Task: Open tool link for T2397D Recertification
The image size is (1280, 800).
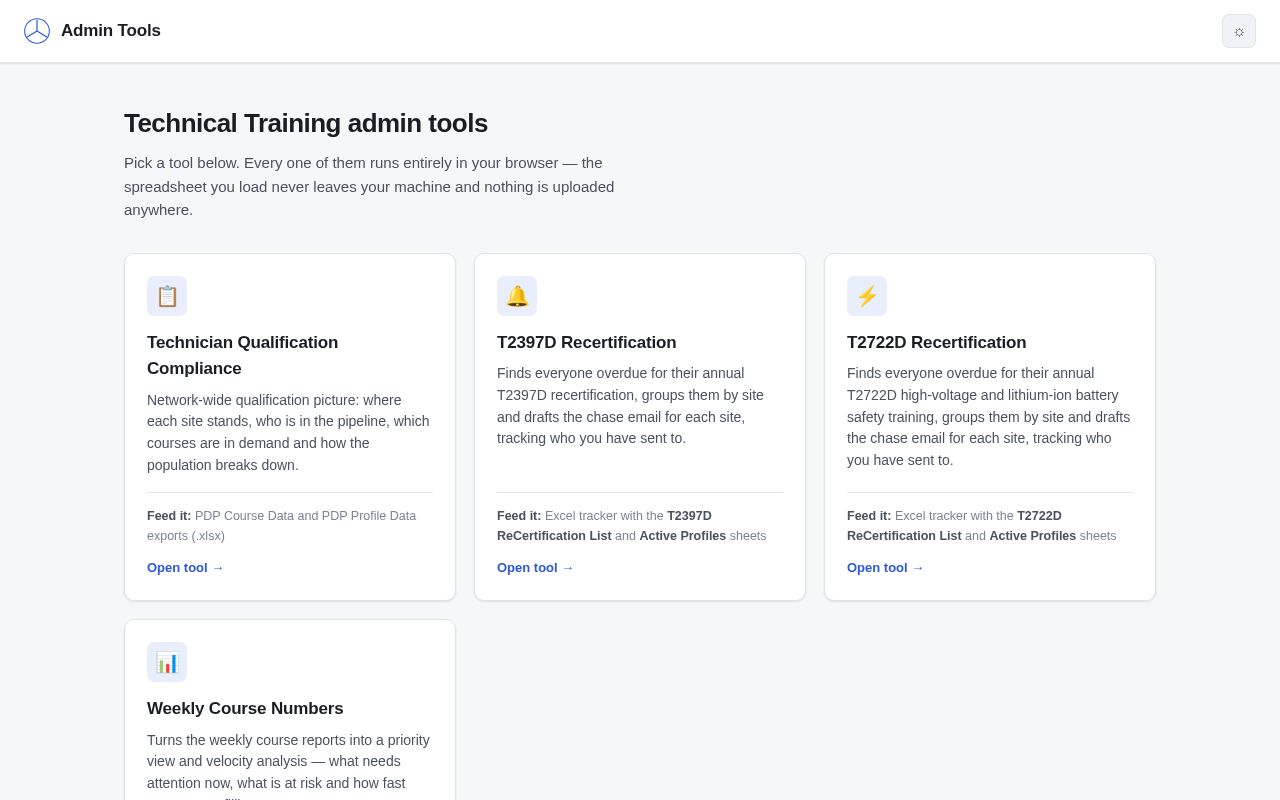Action: (x=535, y=568)
